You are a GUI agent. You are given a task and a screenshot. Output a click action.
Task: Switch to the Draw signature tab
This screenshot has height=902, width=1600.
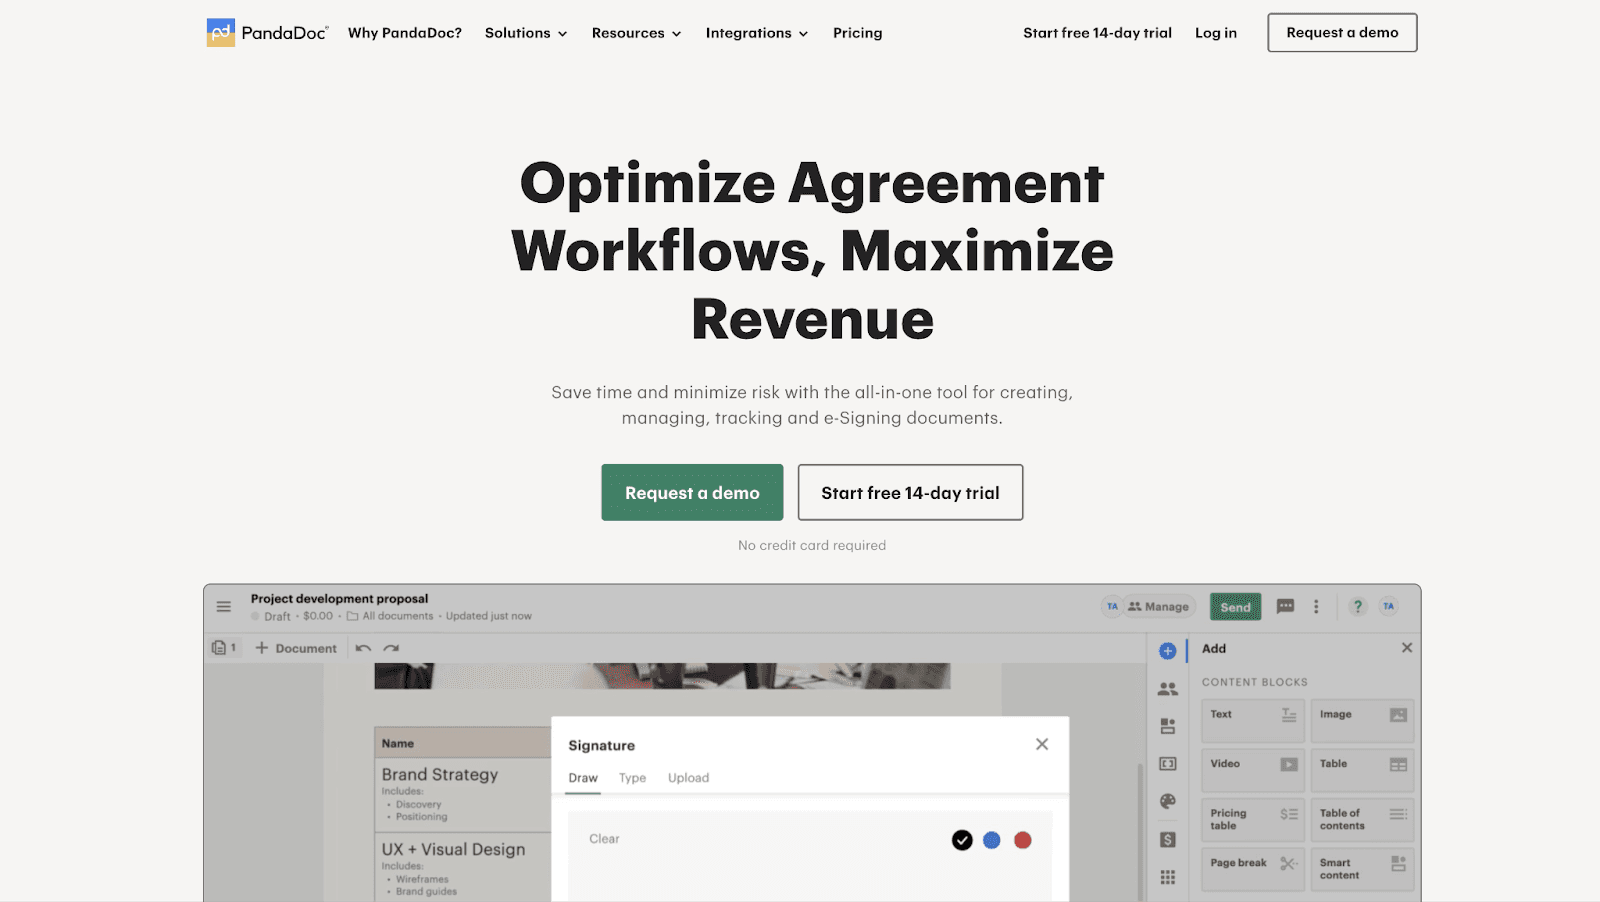pos(583,778)
